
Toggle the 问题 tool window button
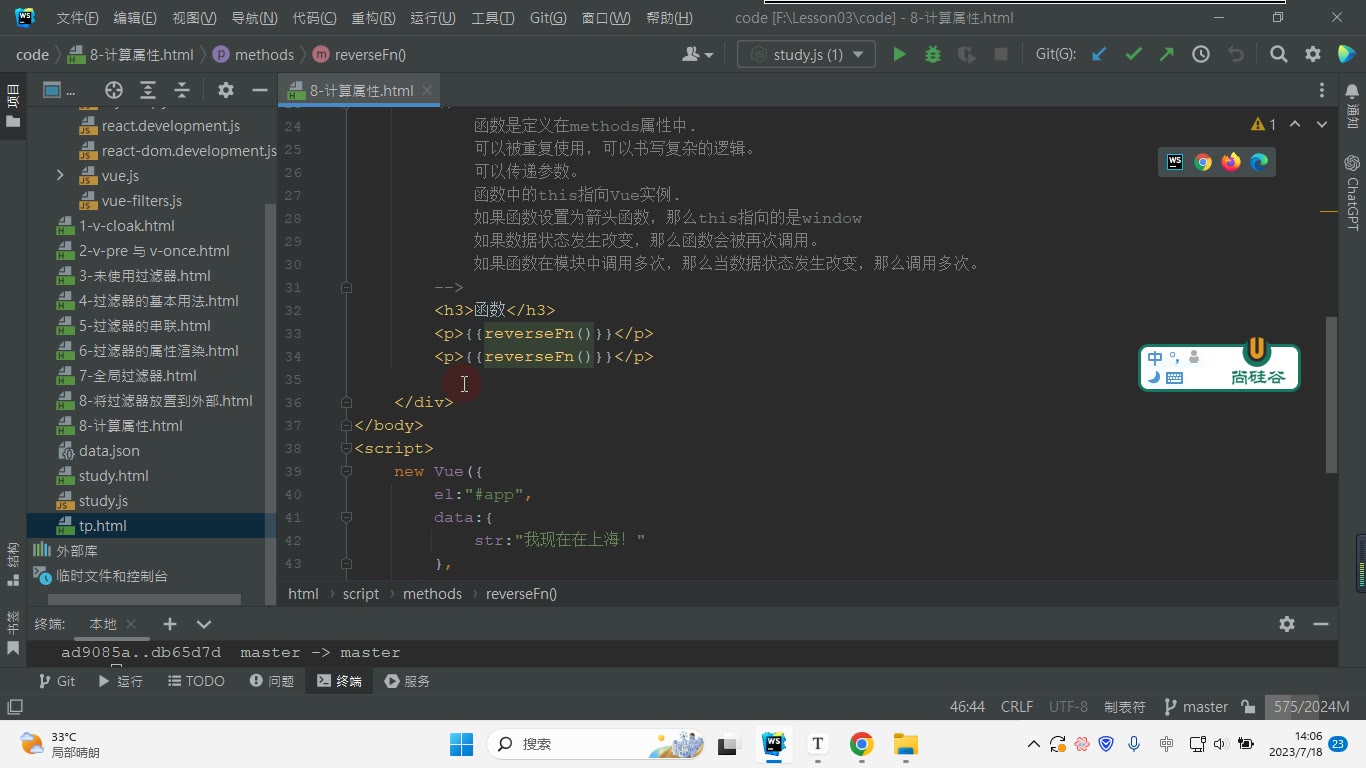tap(271, 681)
